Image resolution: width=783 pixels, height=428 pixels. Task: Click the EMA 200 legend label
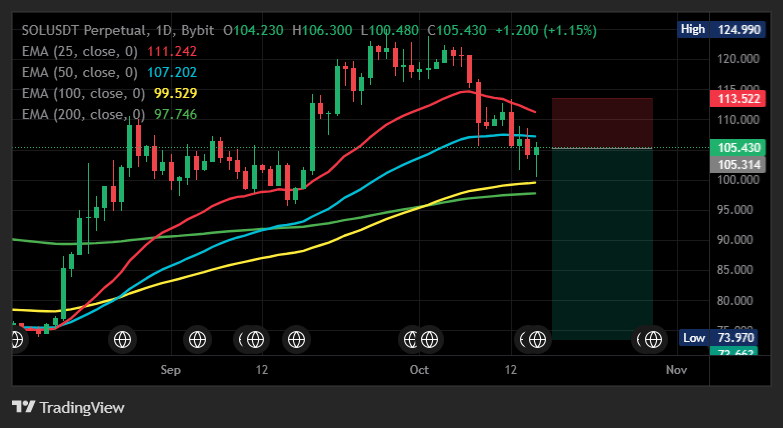point(83,114)
